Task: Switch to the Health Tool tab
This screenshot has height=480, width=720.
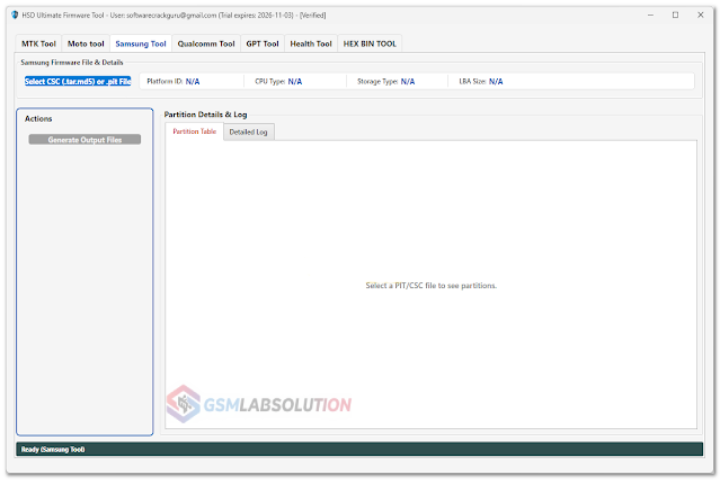Action: pos(310,44)
